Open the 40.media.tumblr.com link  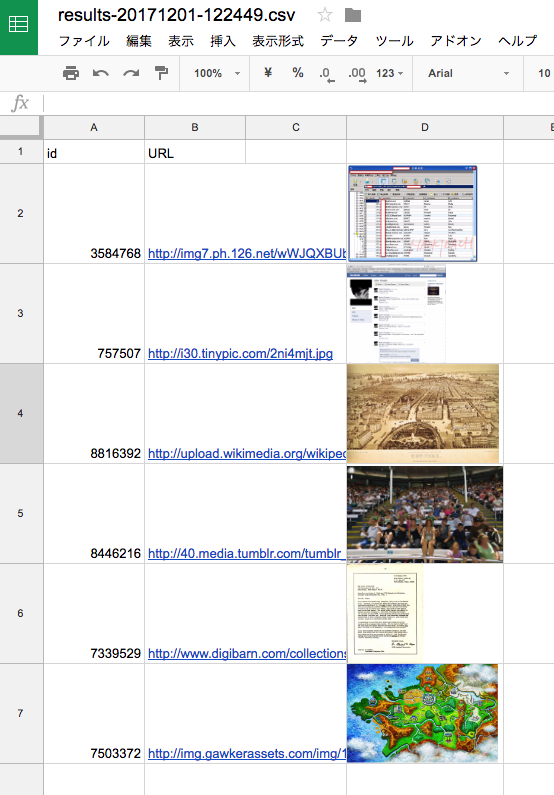click(247, 553)
